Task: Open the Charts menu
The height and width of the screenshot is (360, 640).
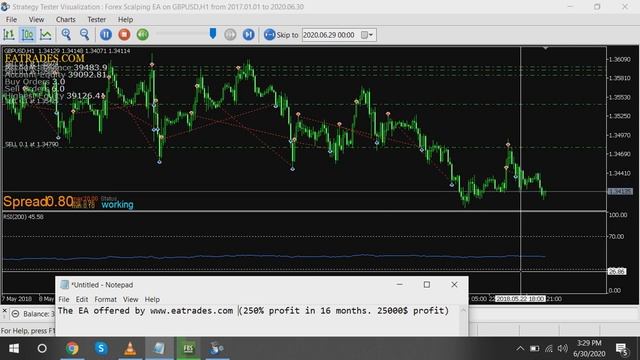Action: (x=66, y=20)
